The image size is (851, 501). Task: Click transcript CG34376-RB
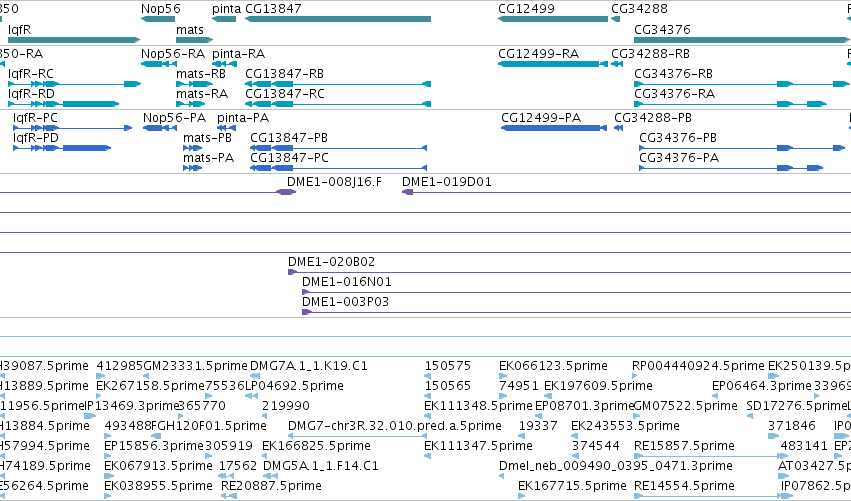[x=741, y=84]
